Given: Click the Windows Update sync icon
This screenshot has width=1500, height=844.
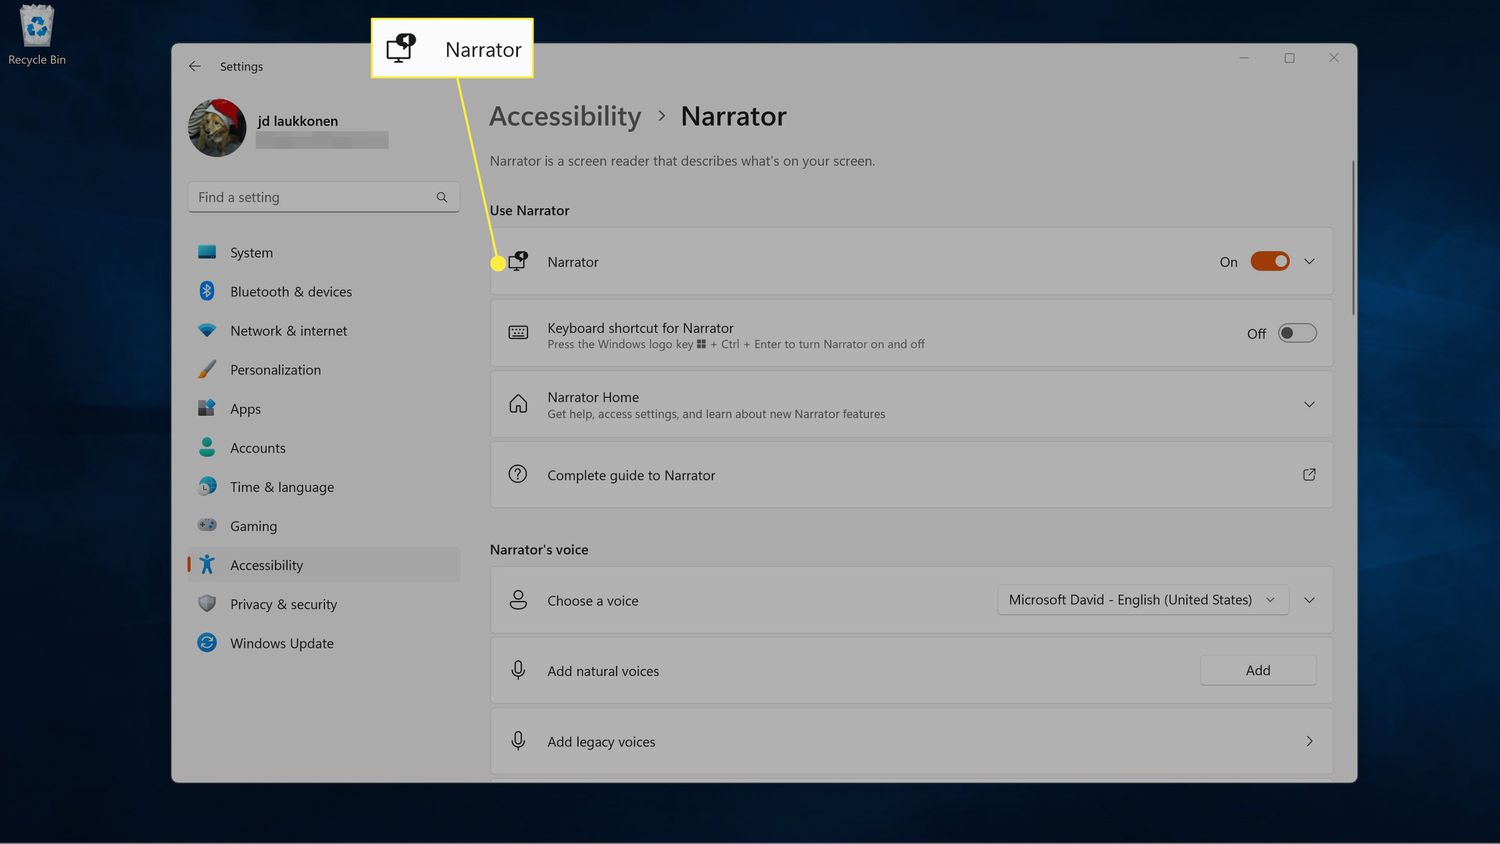Looking at the screenshot, I should (207, 642).
